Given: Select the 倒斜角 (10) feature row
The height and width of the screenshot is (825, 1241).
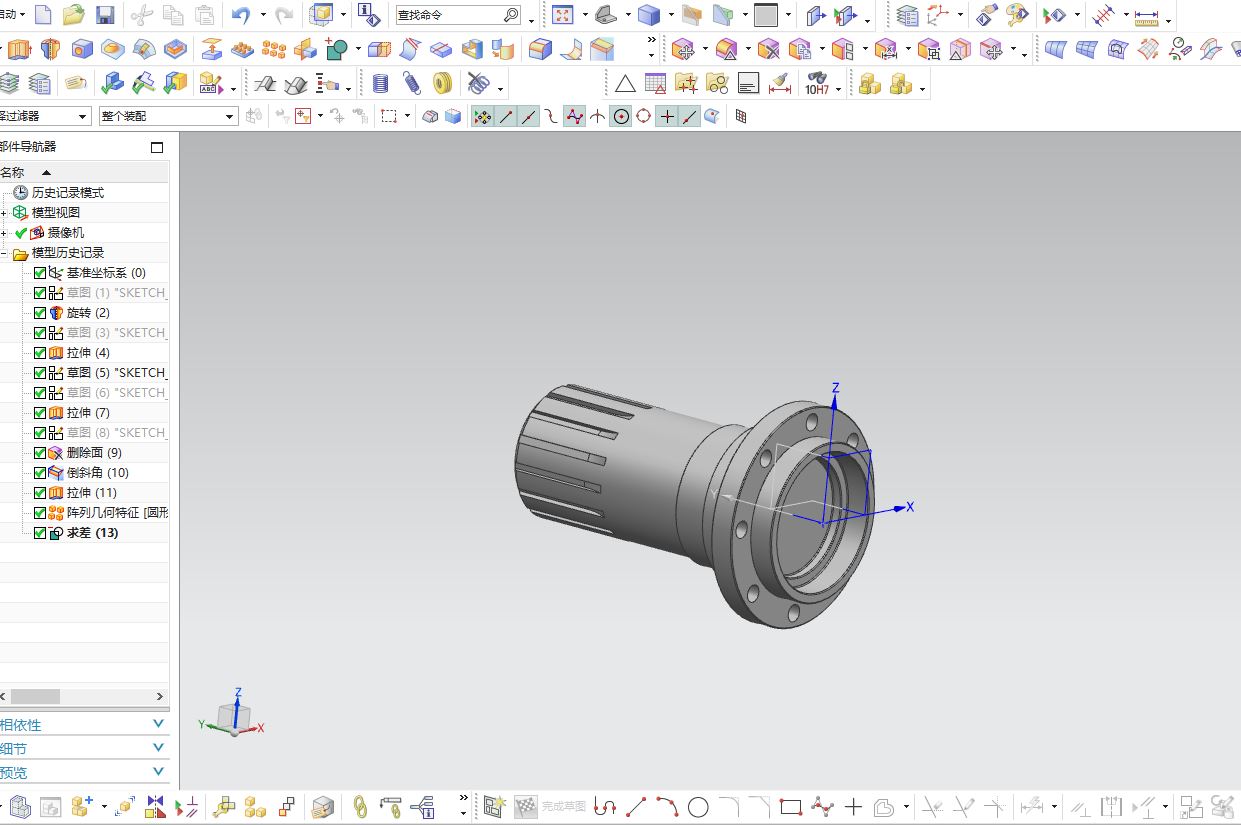Looking at the screenshot, I should tap(98, 473).
